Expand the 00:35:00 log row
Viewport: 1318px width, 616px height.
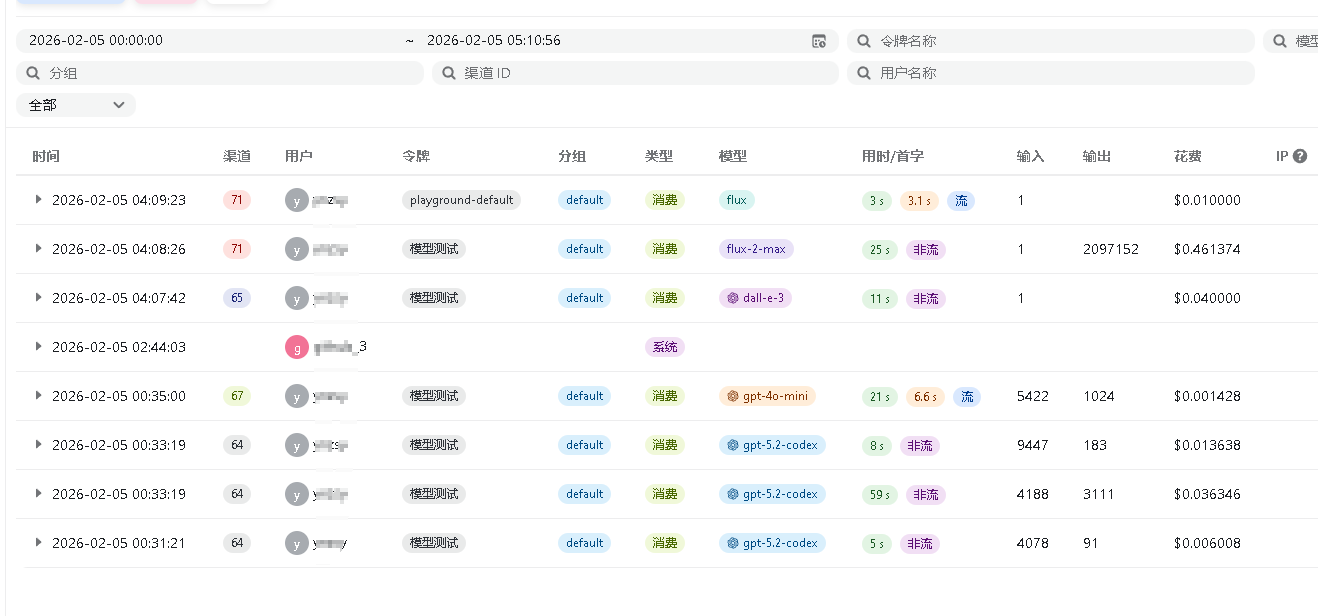click(x=38, y=396)
